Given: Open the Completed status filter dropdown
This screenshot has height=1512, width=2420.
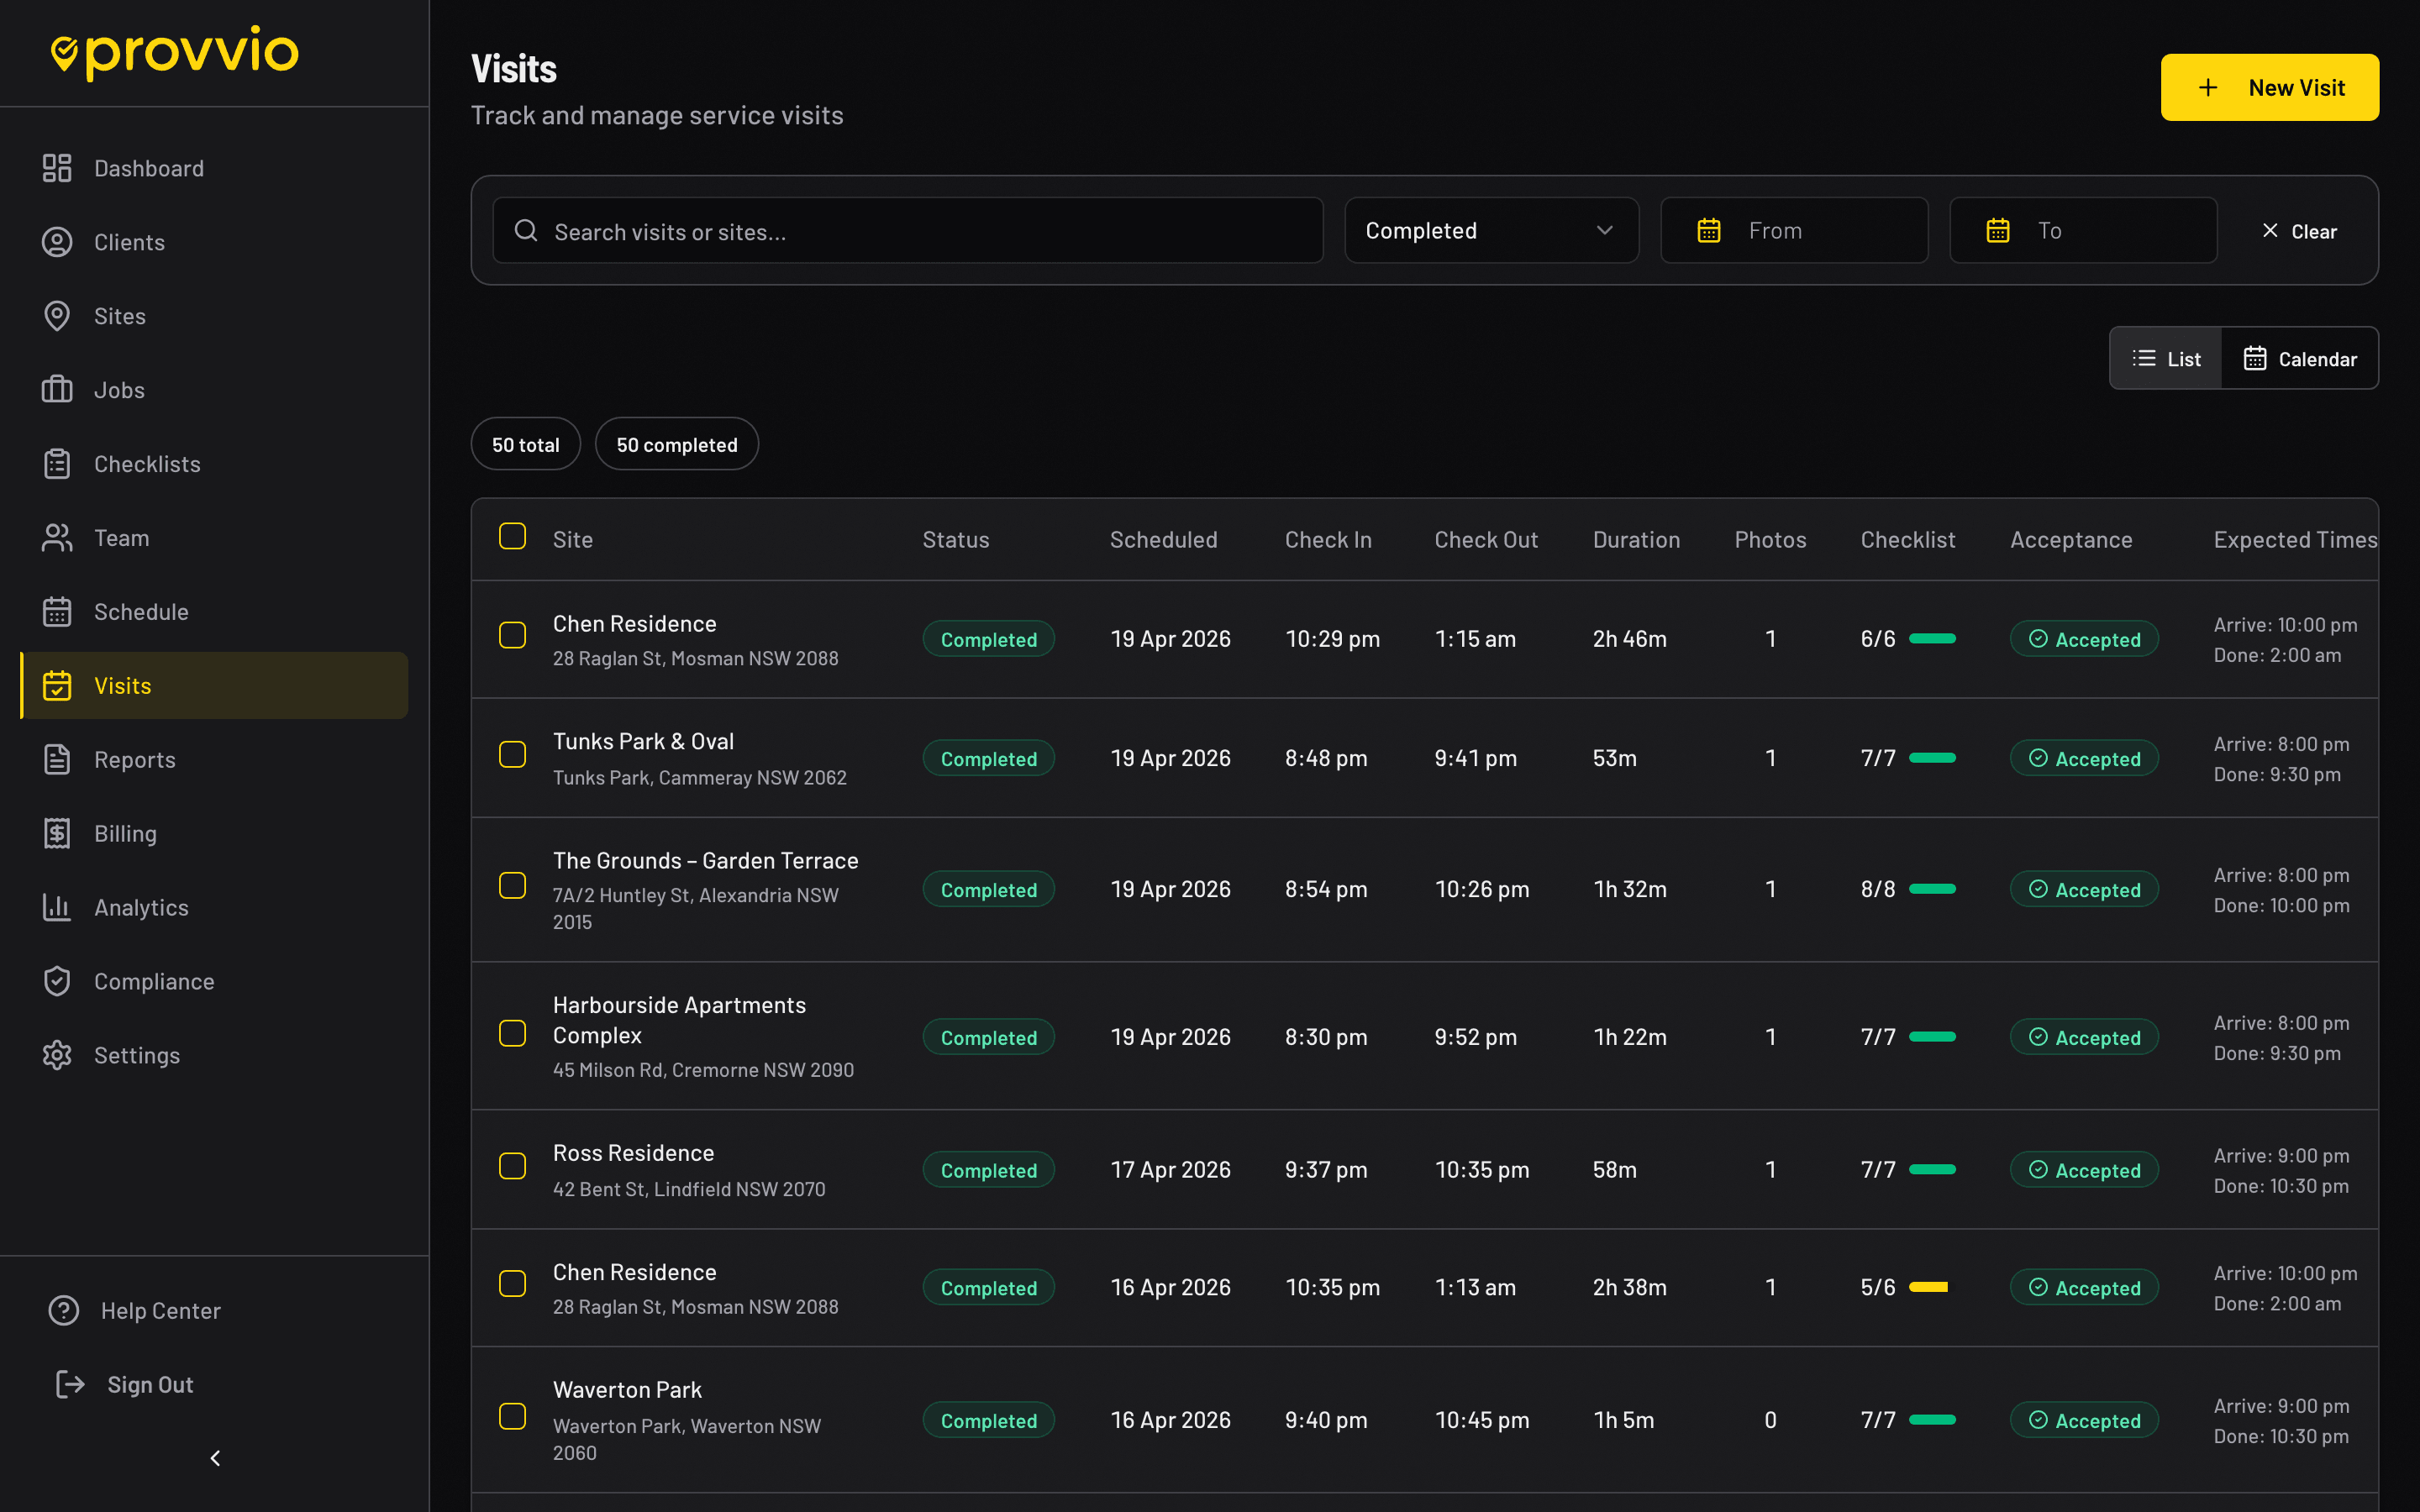Looking at the screenshot, I should coord(1490,230).
